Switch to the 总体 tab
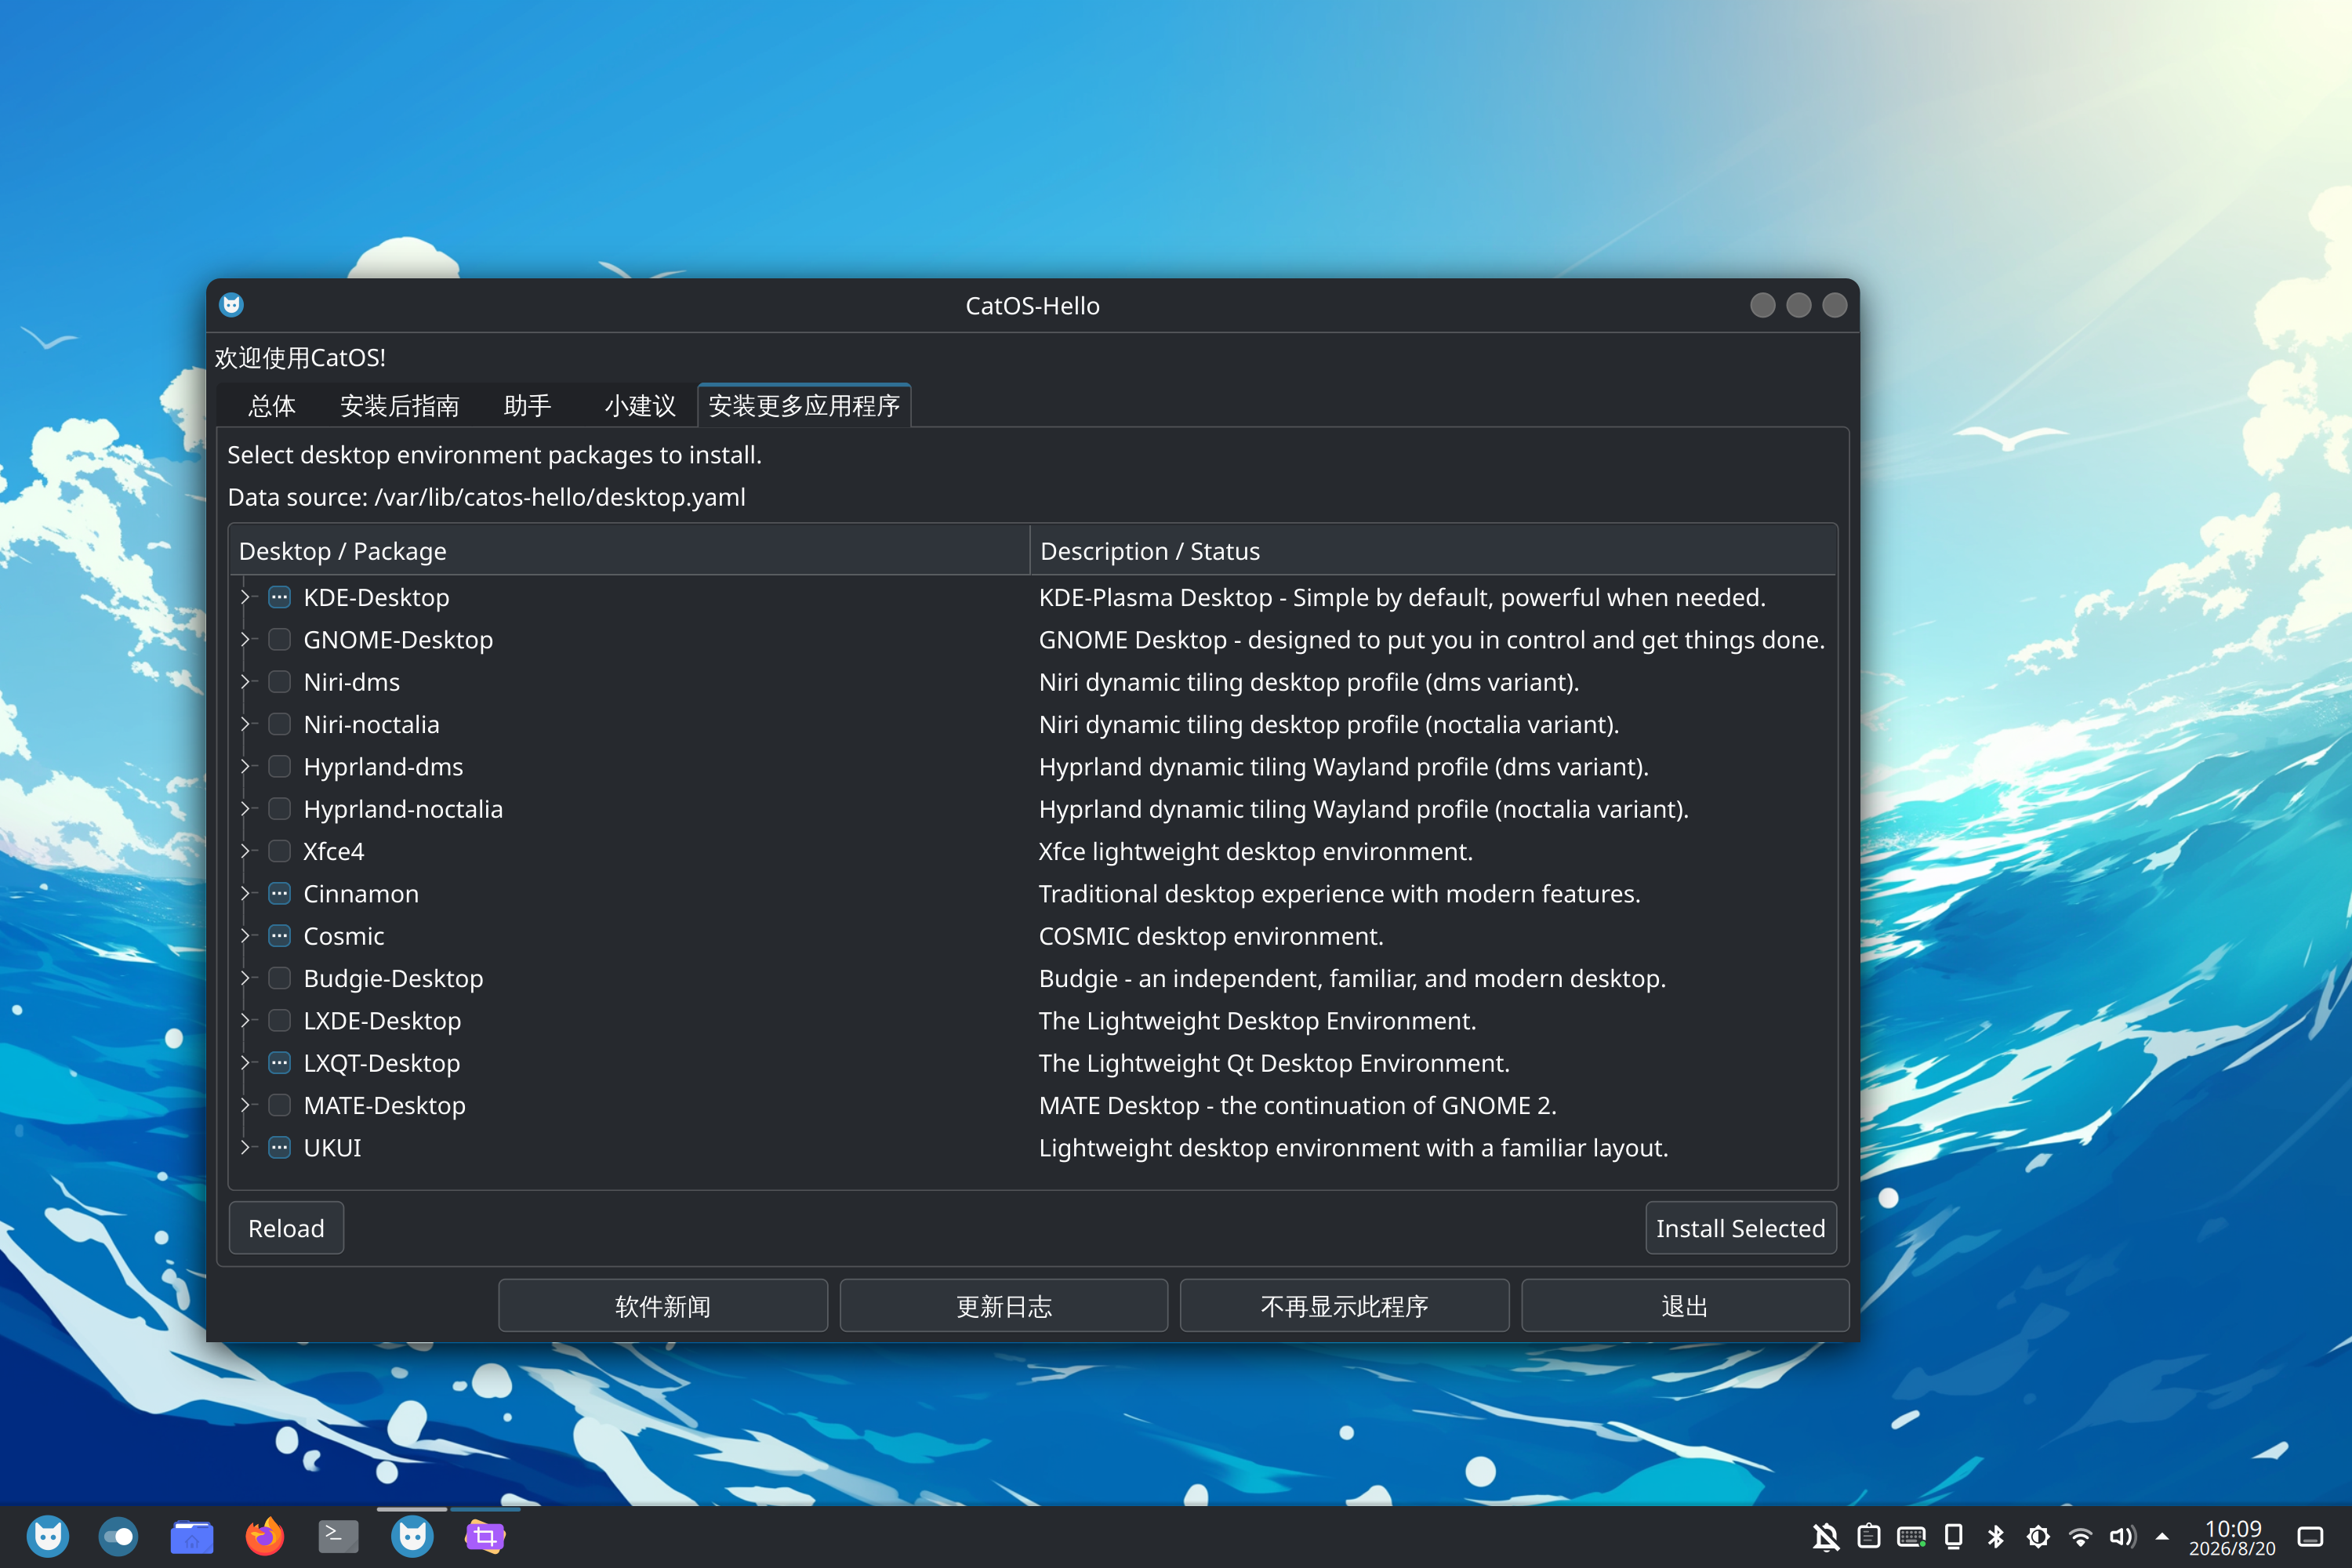 (272, 406)
